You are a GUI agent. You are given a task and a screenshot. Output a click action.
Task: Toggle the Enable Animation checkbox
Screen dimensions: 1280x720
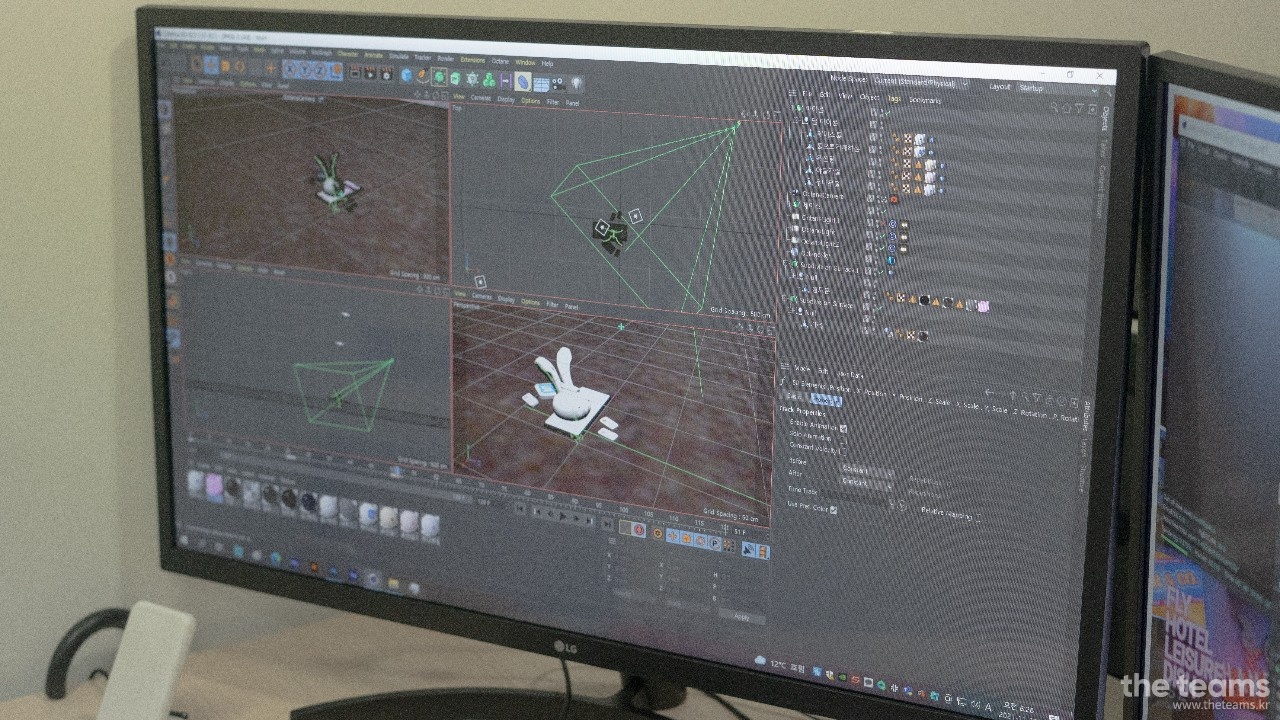pyautogui.click(x=843, y=428)
